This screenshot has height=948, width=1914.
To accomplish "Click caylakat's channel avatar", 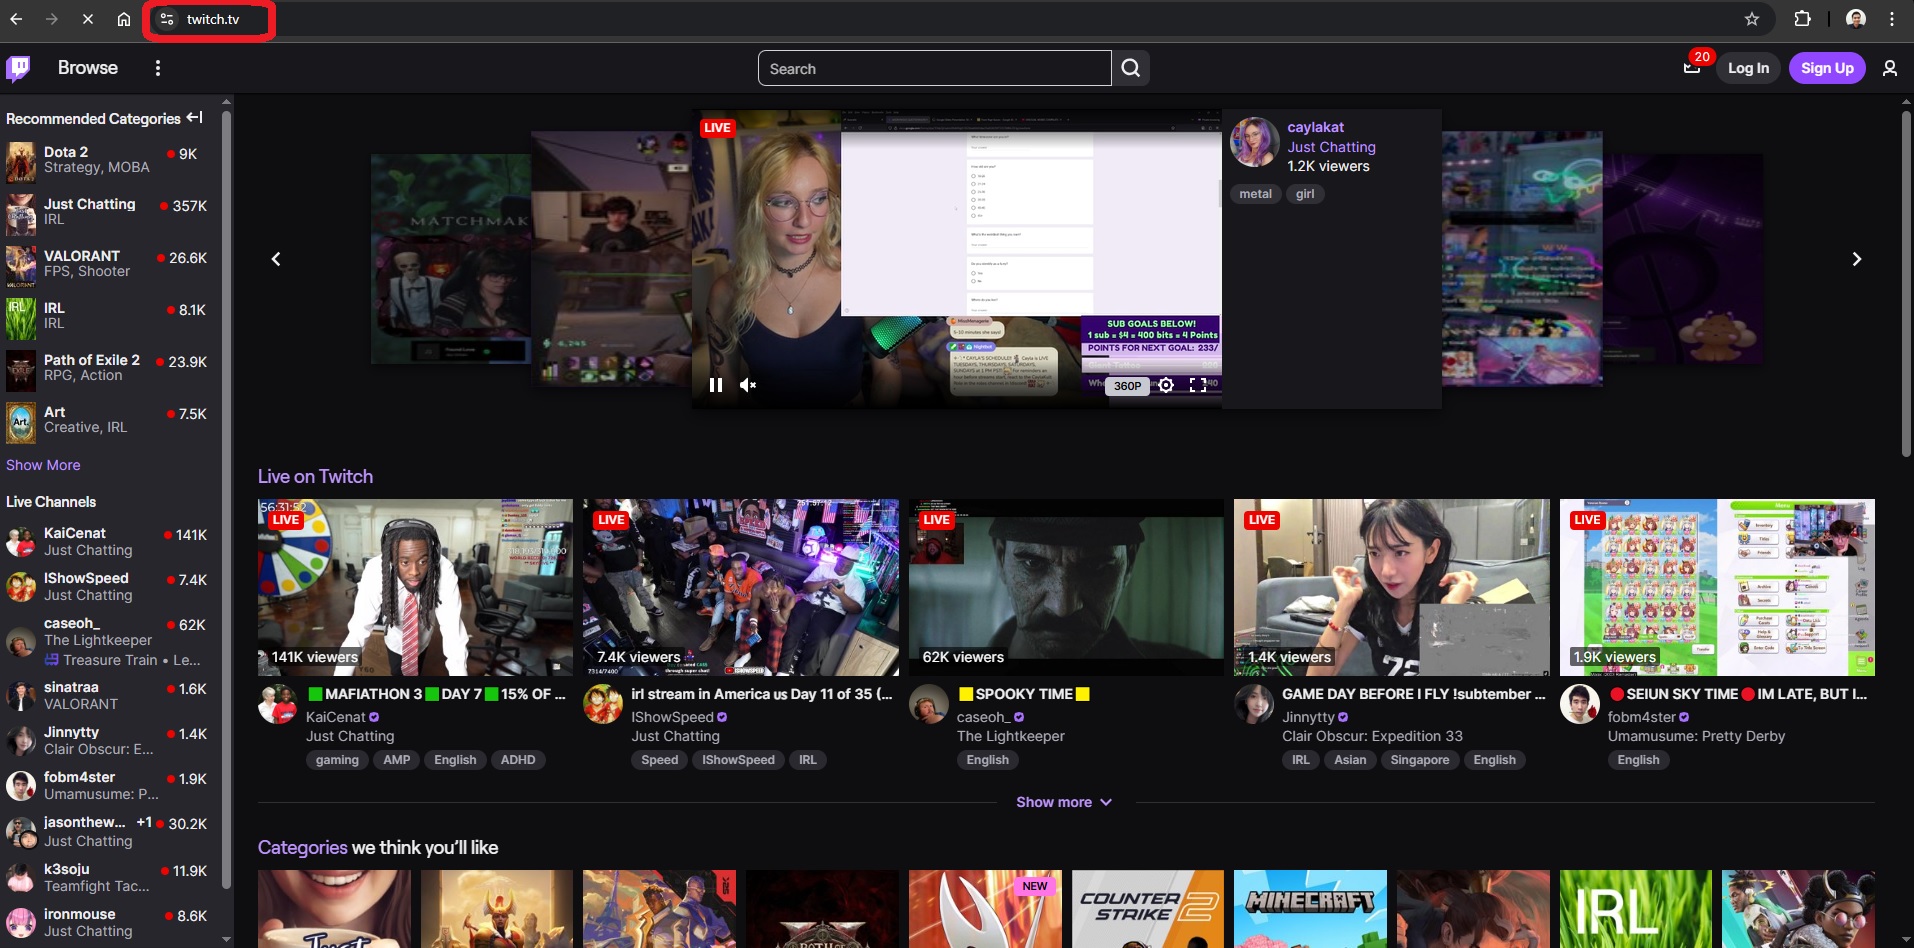I will coord(1254,142).
